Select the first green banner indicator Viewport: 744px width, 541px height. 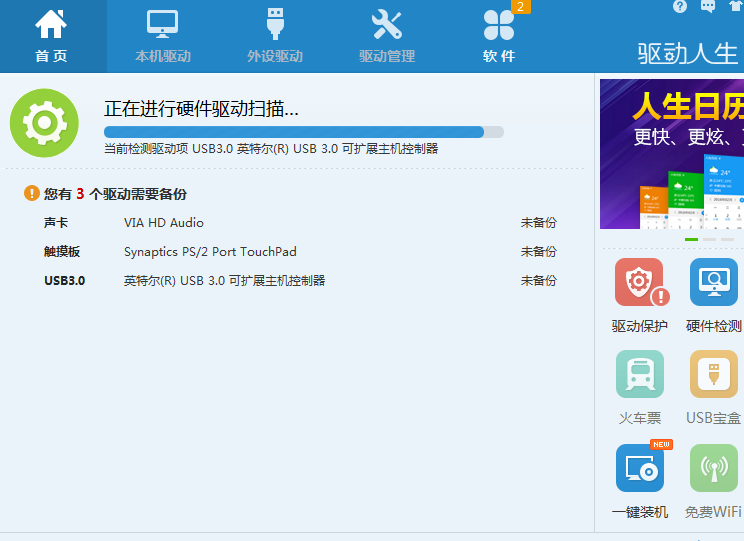point(691,240)
